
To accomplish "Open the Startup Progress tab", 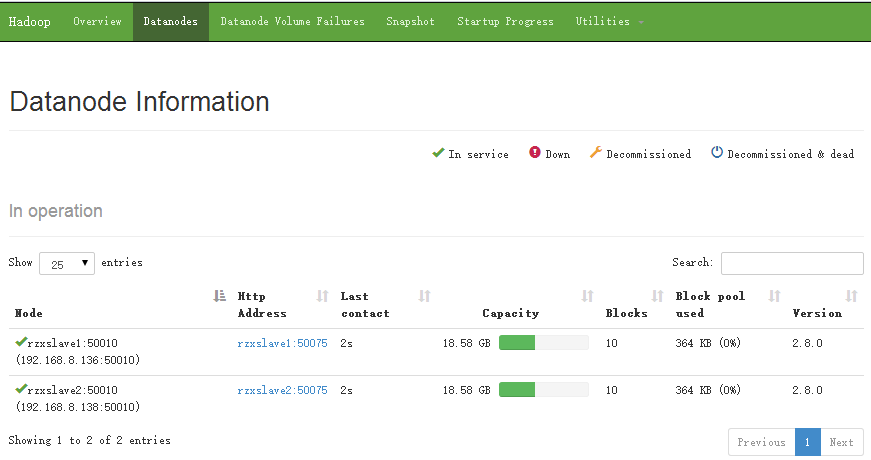I will point(505,22).
